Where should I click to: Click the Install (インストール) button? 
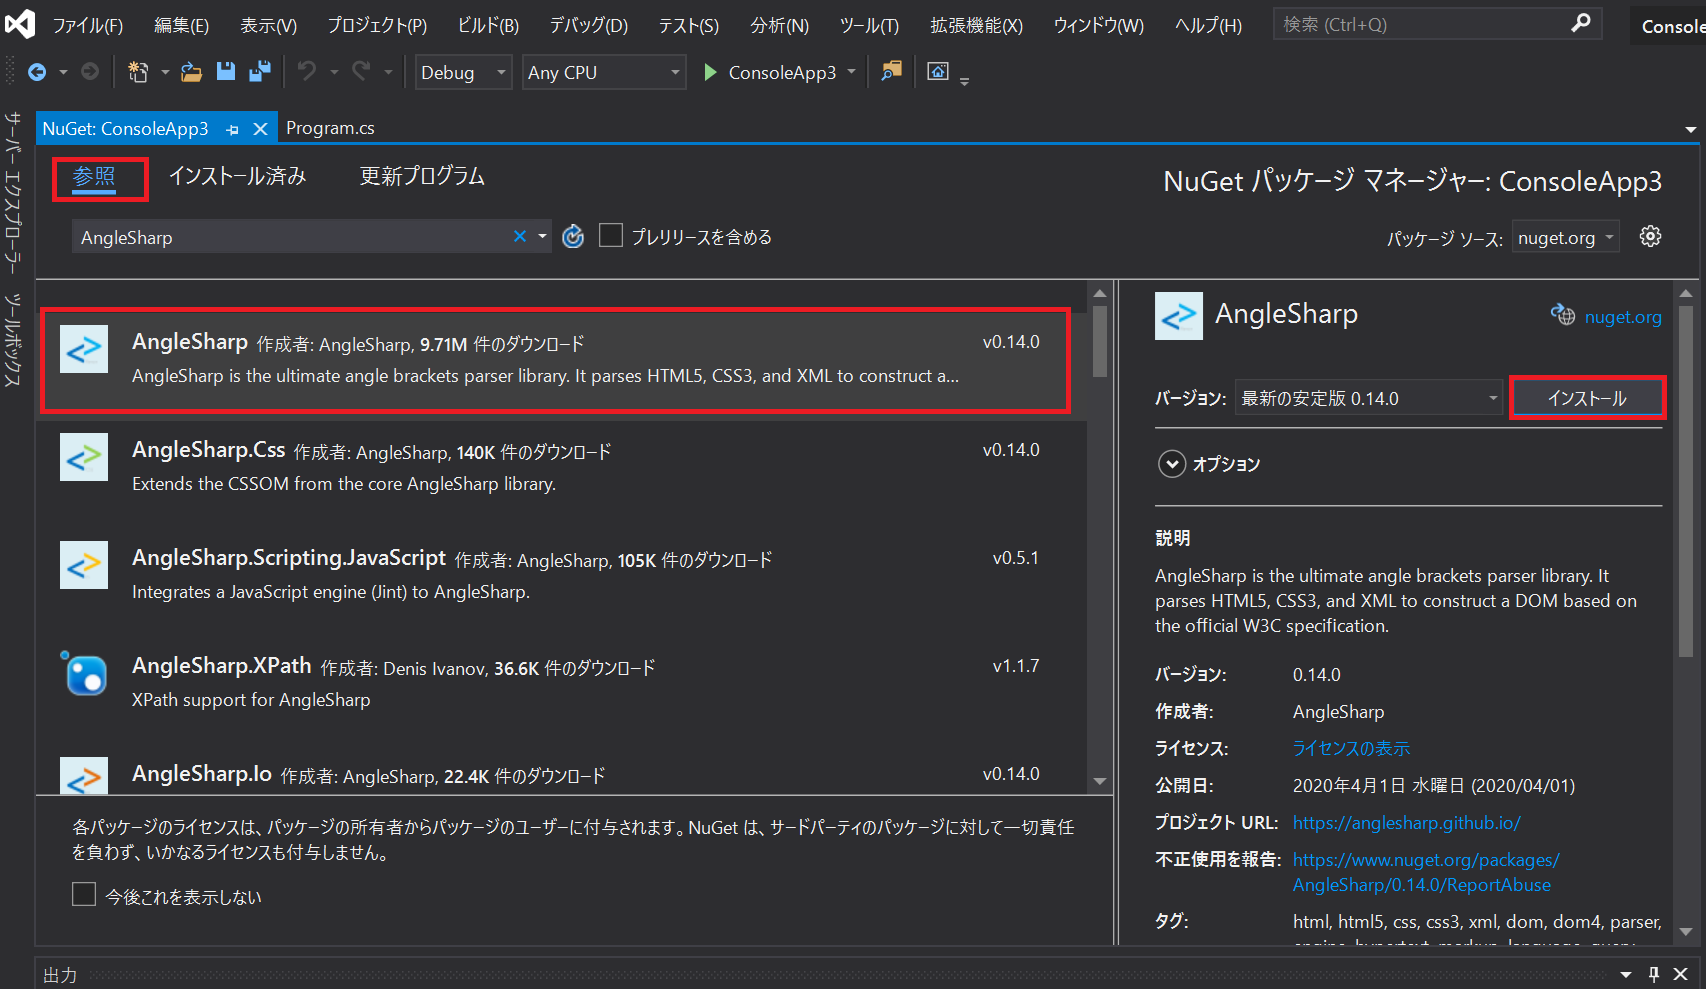click(1587, 398)
